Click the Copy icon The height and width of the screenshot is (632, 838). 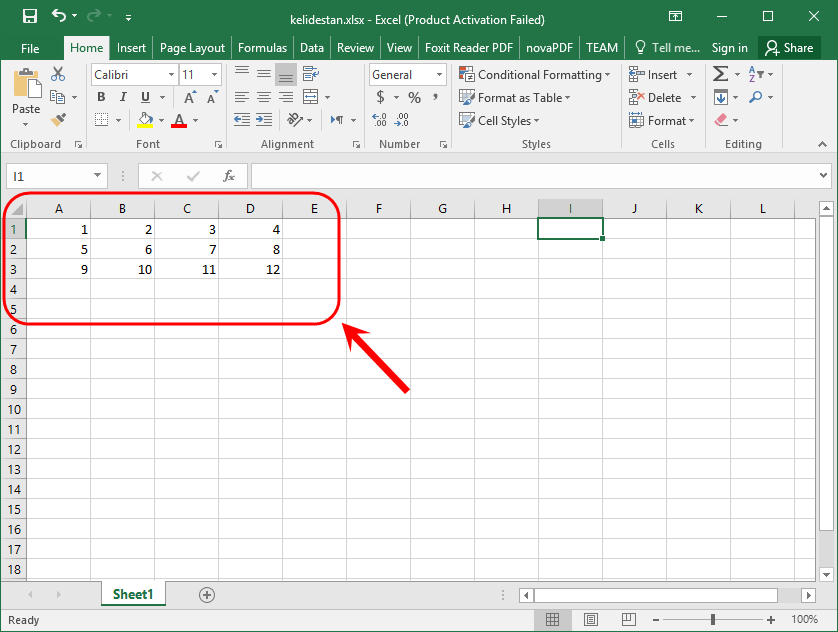tap(57, 97)
